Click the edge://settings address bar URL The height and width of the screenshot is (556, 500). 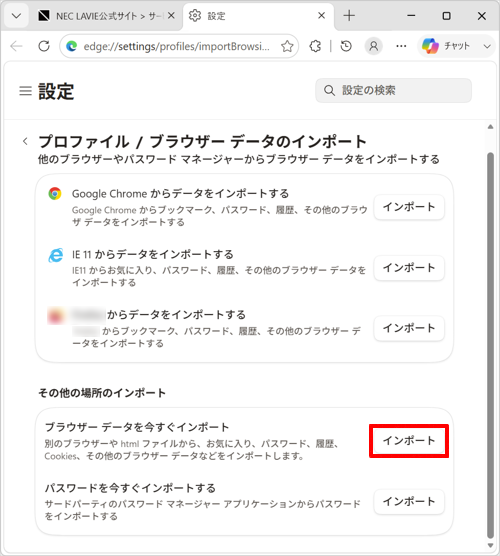(x=177, y=46)
